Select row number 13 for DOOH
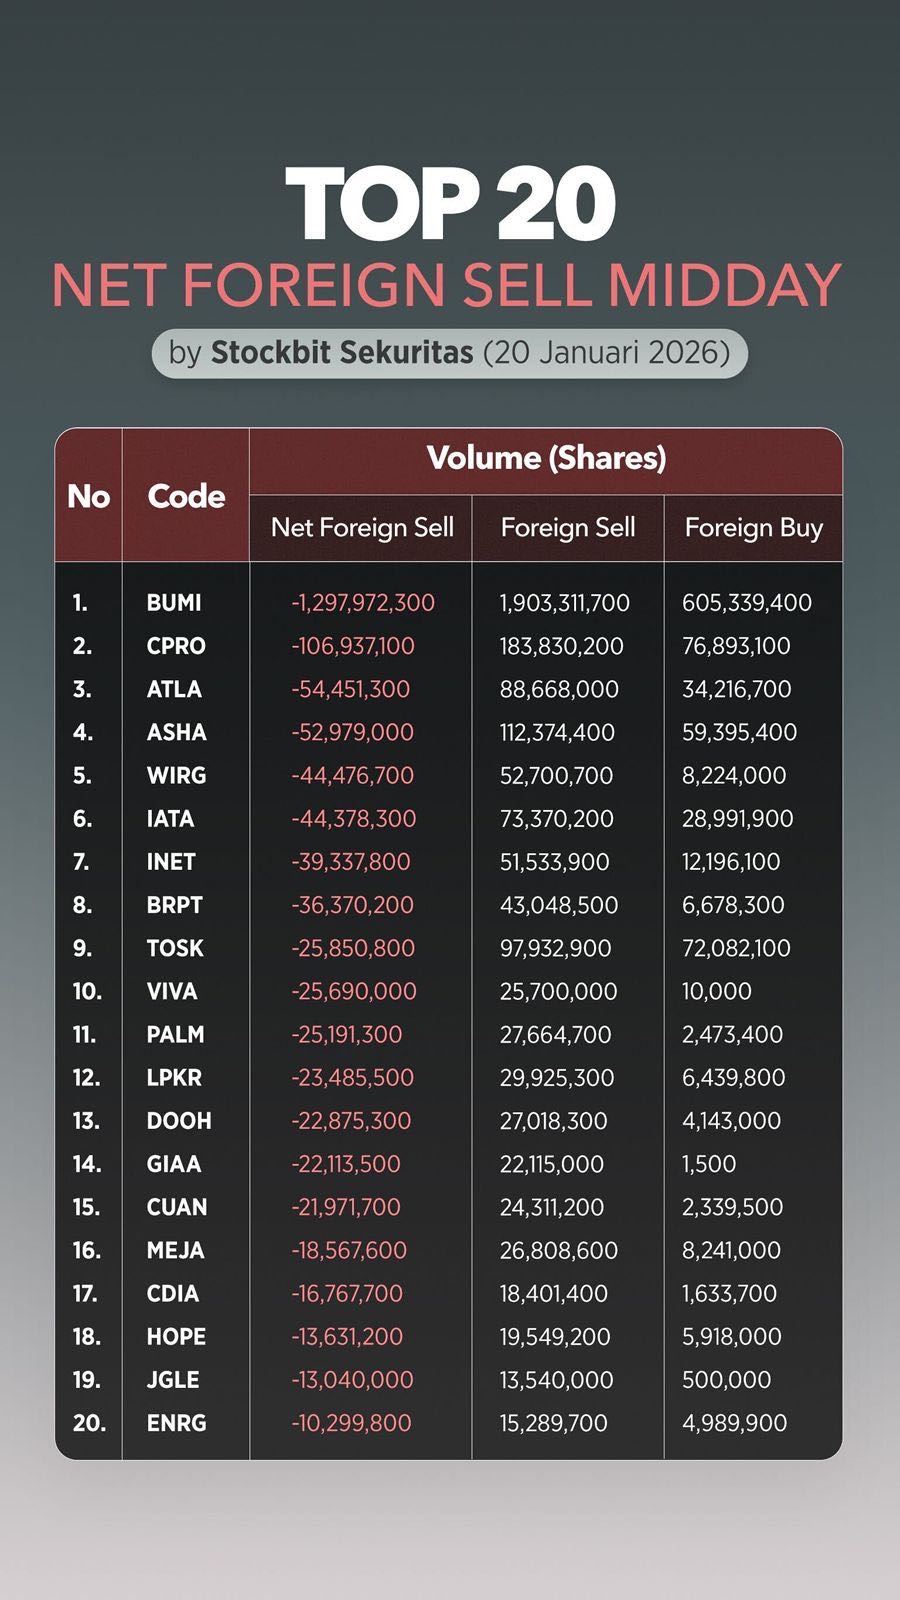 click(x=86, y=1121)
